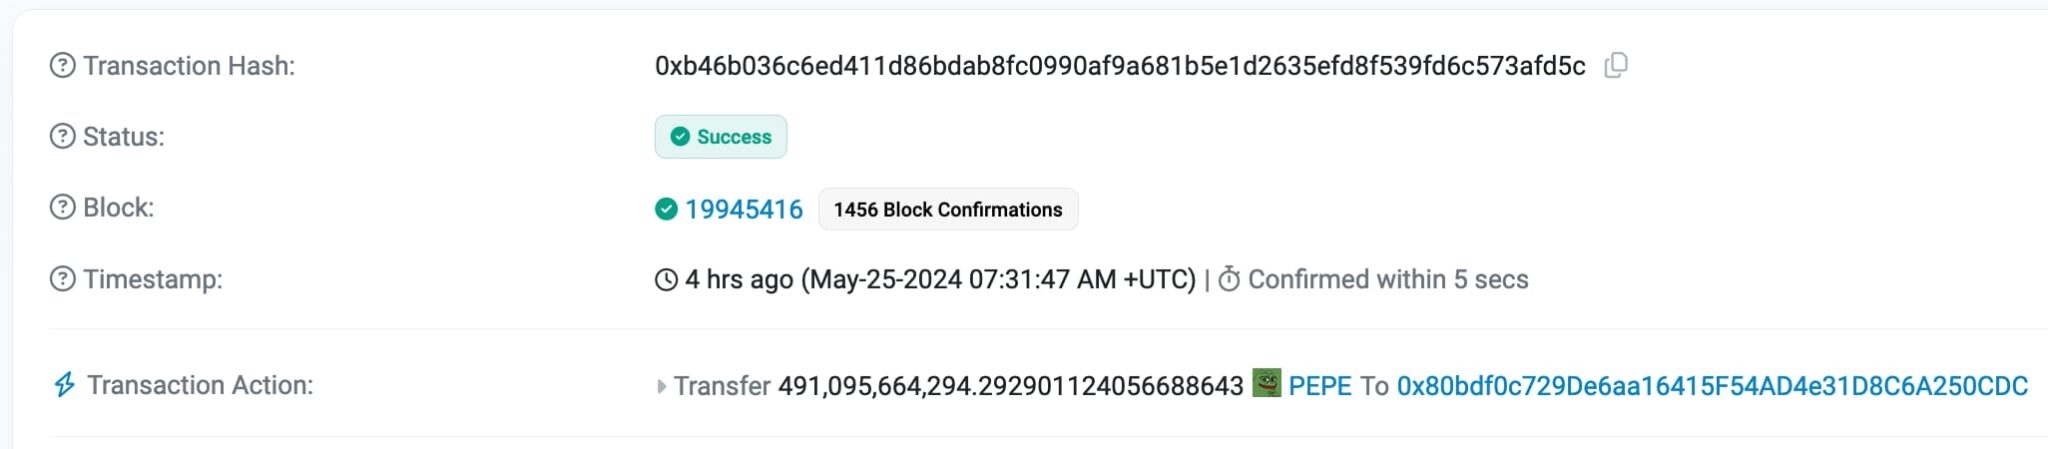Click the help icon beside Status

(62, 137)
